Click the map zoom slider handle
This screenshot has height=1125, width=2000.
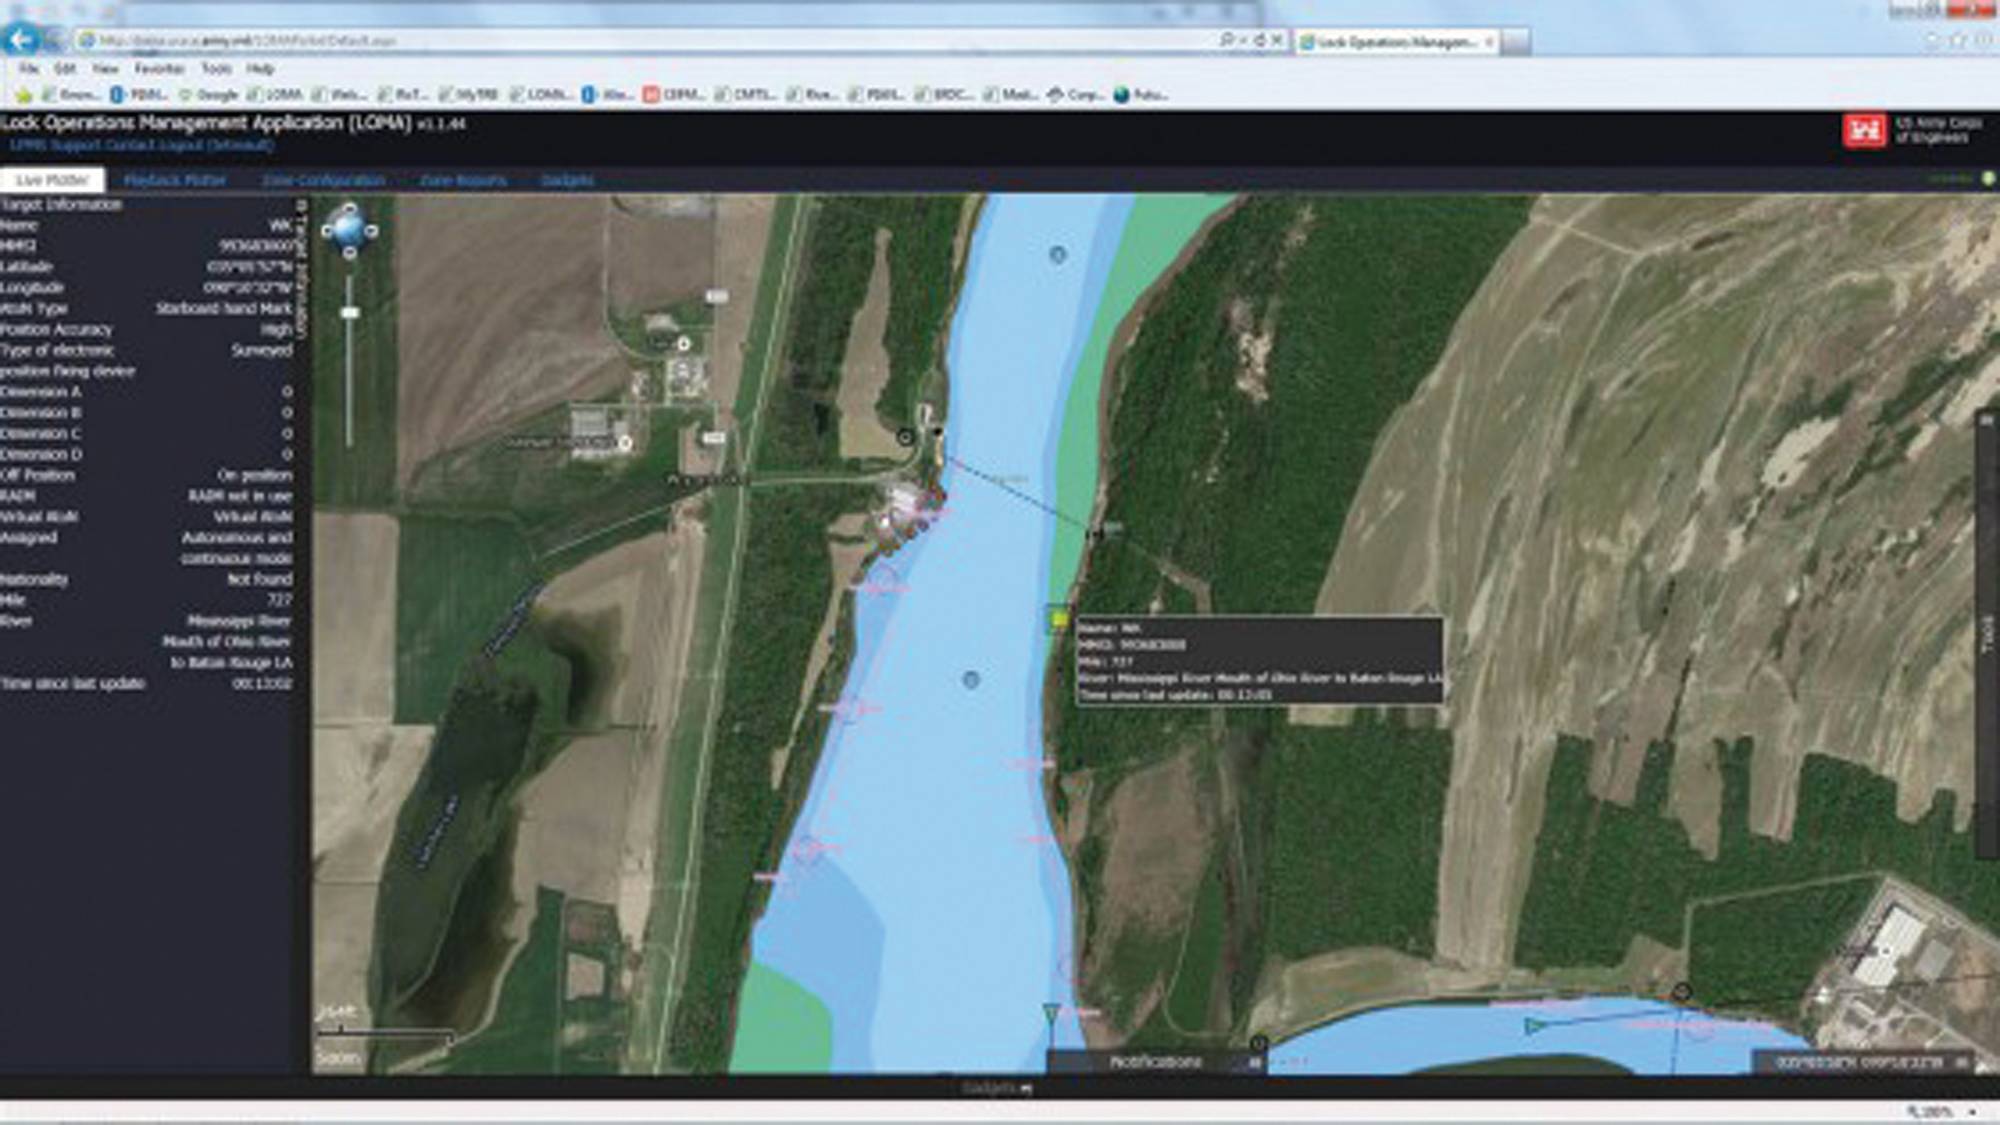point(349,313)
